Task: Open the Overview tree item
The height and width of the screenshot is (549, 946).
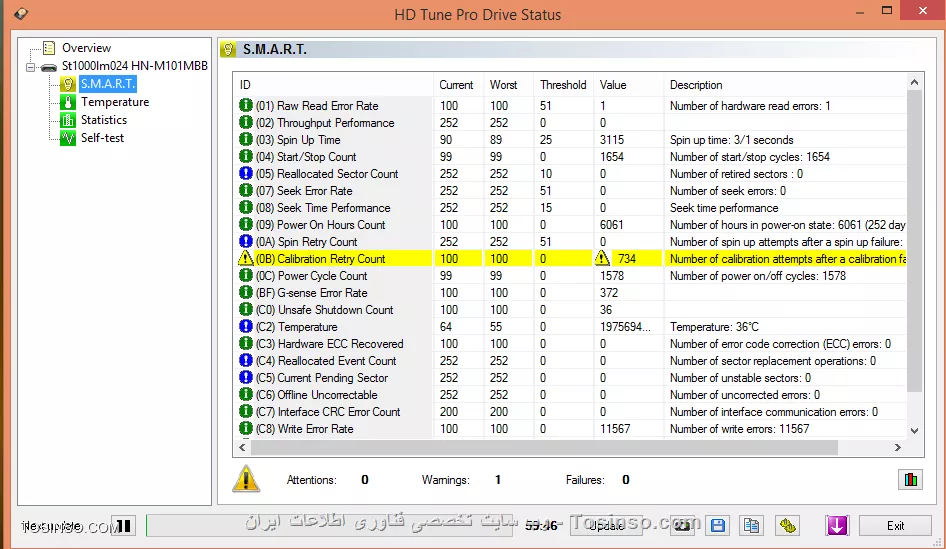Action: (x=86, y=48)
